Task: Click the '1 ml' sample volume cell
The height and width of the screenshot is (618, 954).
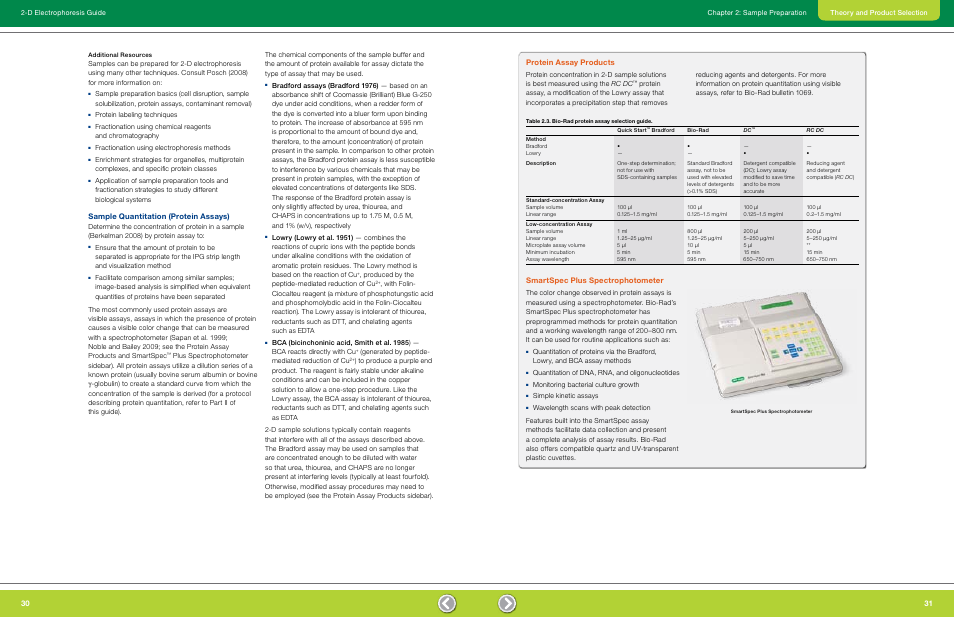Action: pos(622,231)
